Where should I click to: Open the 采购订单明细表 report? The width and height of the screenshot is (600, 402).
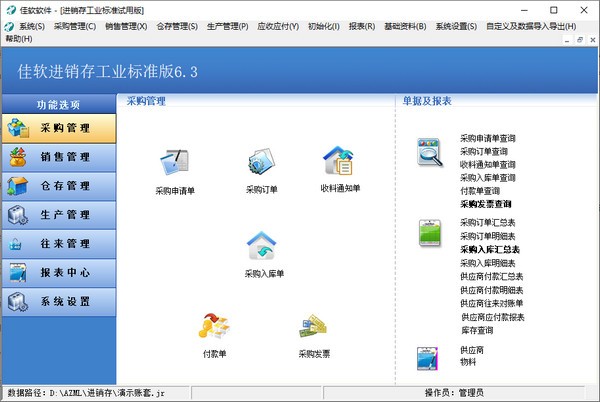(x=488, y=236)
